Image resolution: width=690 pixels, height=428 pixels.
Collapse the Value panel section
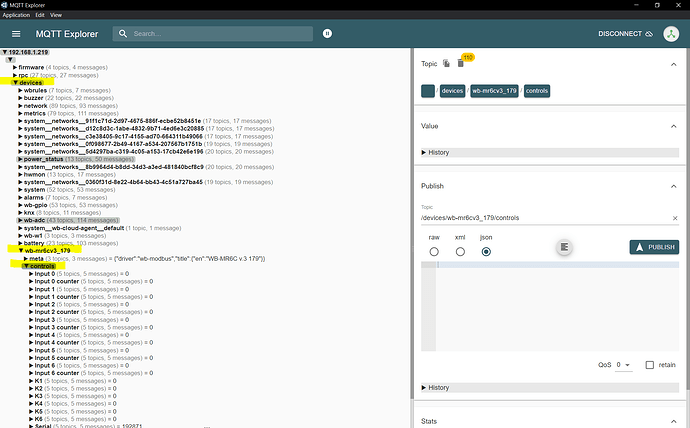tap(673, 127)
